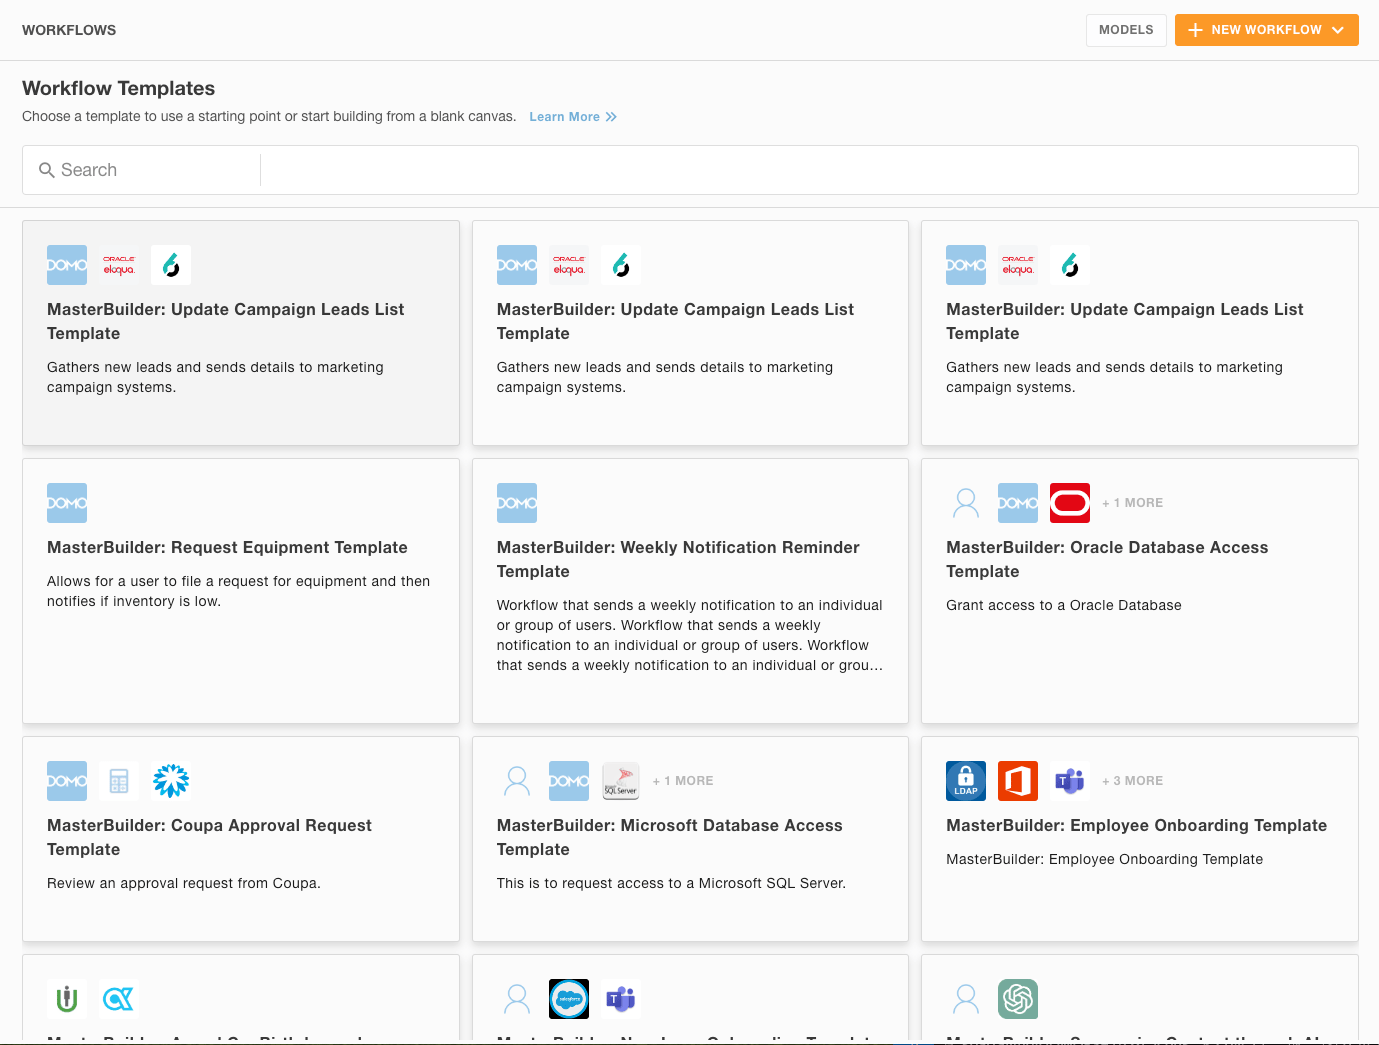Open the Weekly Notification Reminder Template title
Screen dimensions: 1379x1045
[678, 559]
